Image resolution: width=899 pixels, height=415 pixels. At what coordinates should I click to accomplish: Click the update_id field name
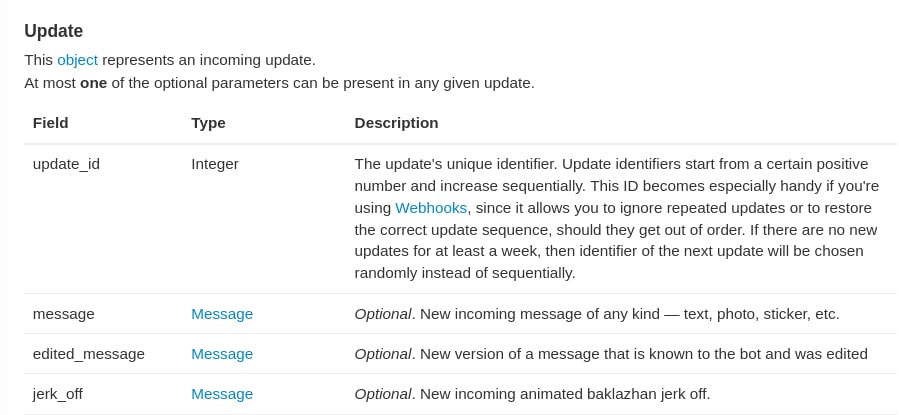click(x=66, y=164)
